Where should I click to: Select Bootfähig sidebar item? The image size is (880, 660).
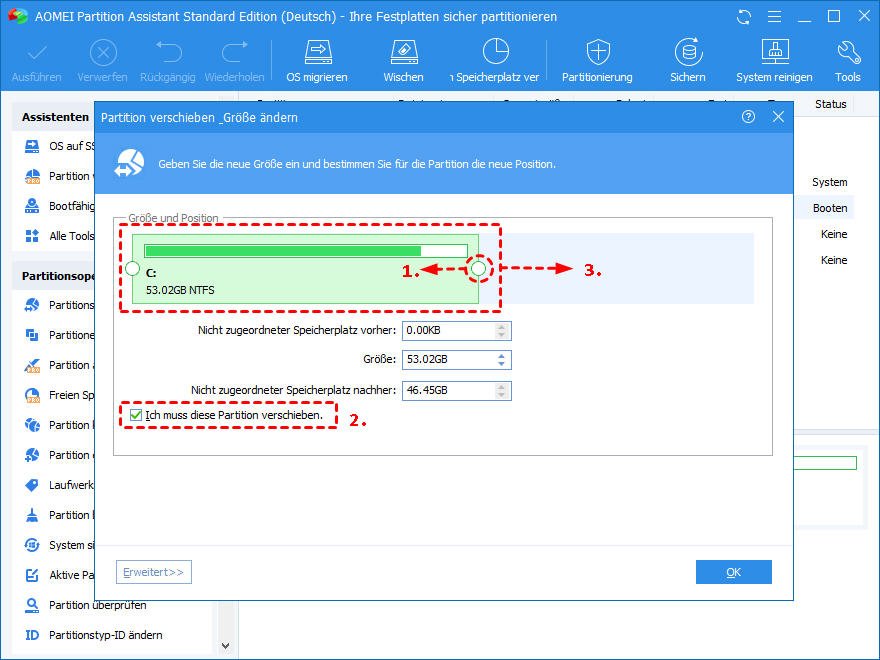point(59,206)
